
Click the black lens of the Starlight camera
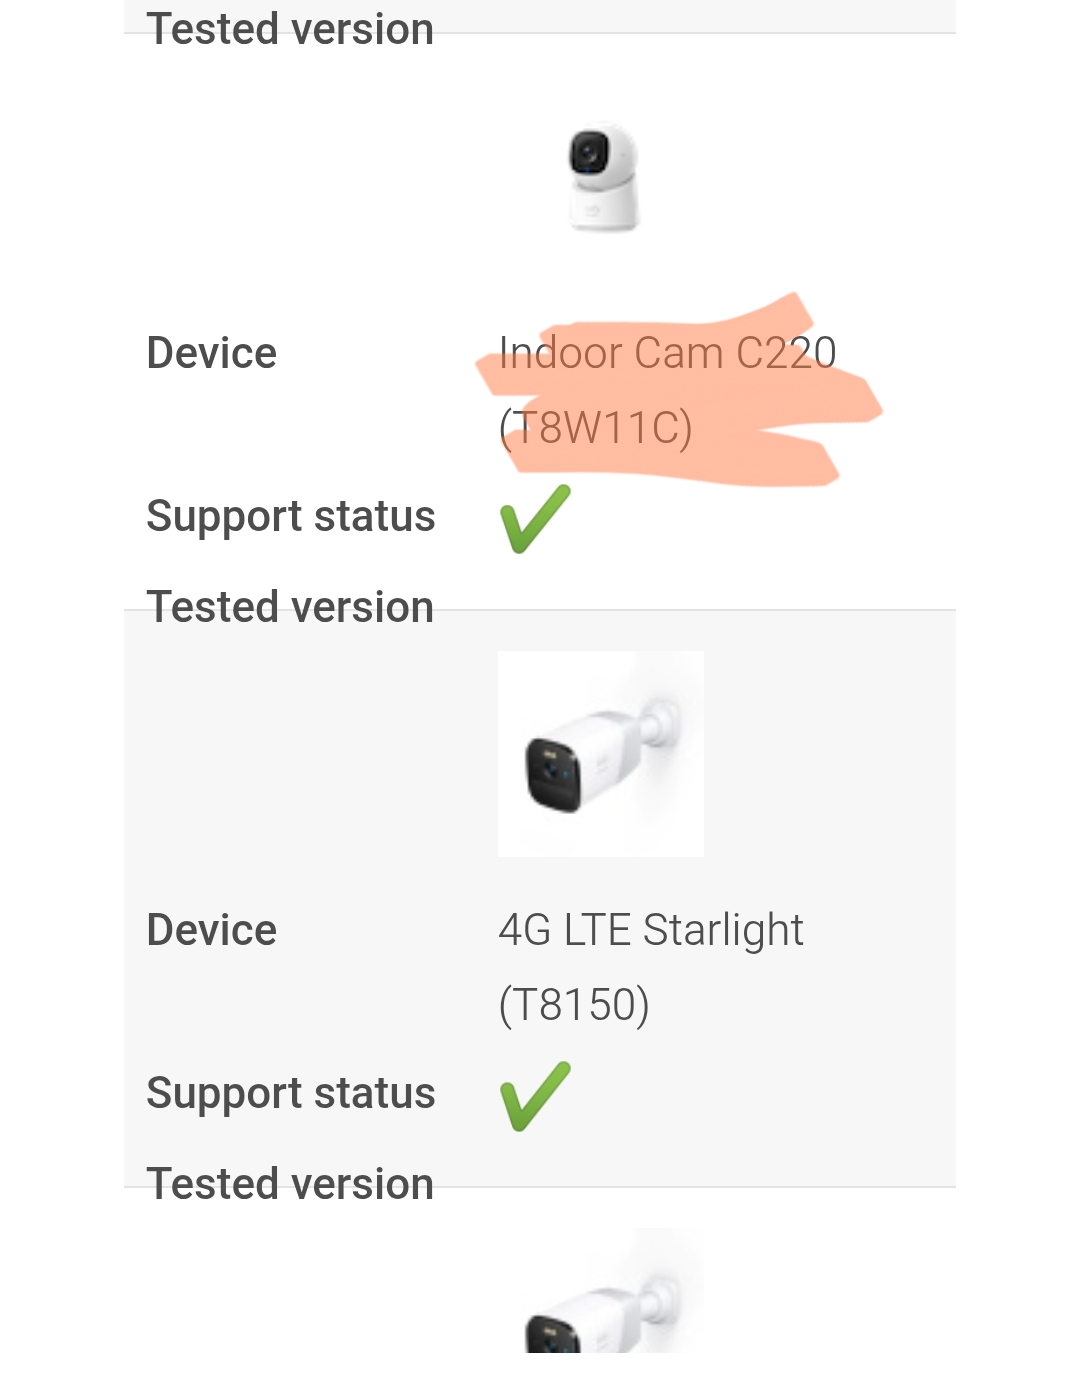click(553, 776)
